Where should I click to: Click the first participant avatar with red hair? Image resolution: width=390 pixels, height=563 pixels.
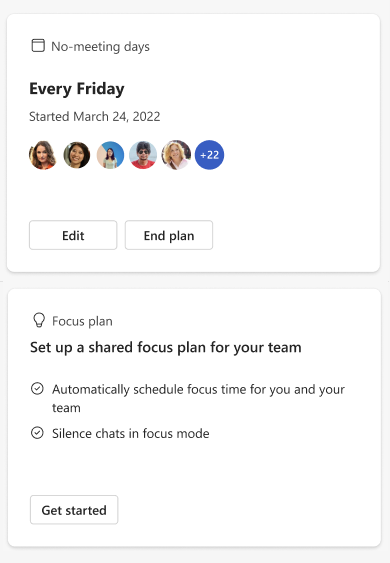tap(43, 155)
